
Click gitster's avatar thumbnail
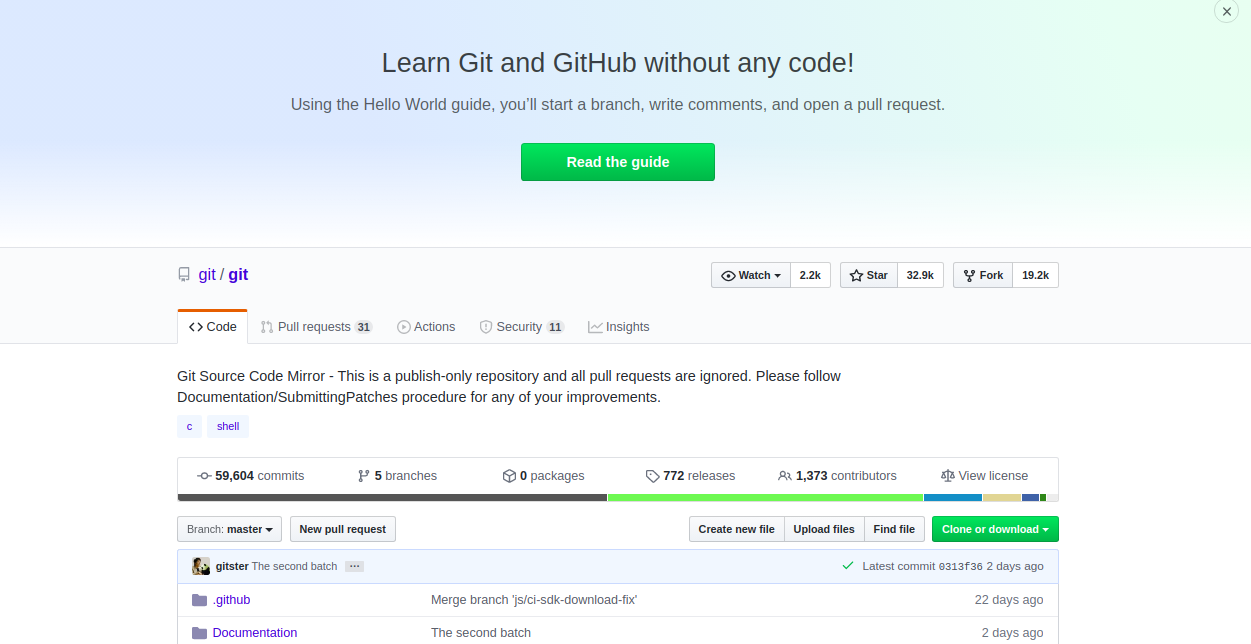(201, 566)
